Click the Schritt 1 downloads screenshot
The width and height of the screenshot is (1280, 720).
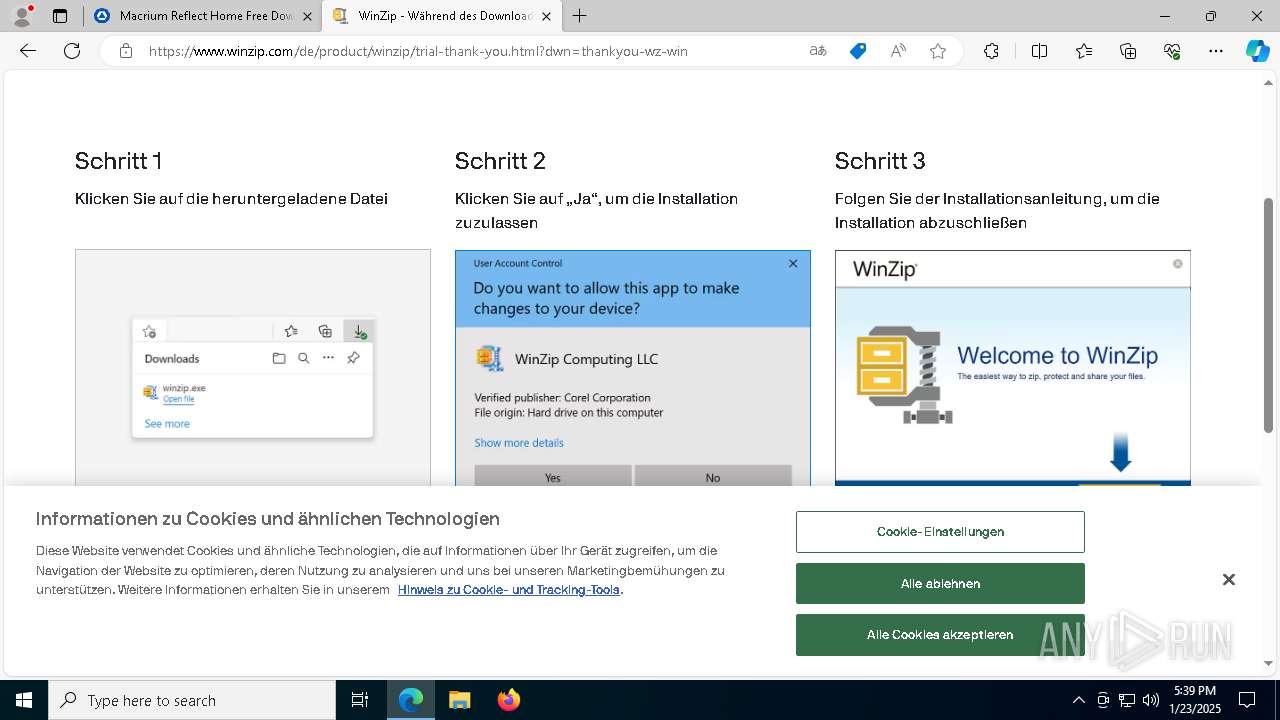(253, 368)
